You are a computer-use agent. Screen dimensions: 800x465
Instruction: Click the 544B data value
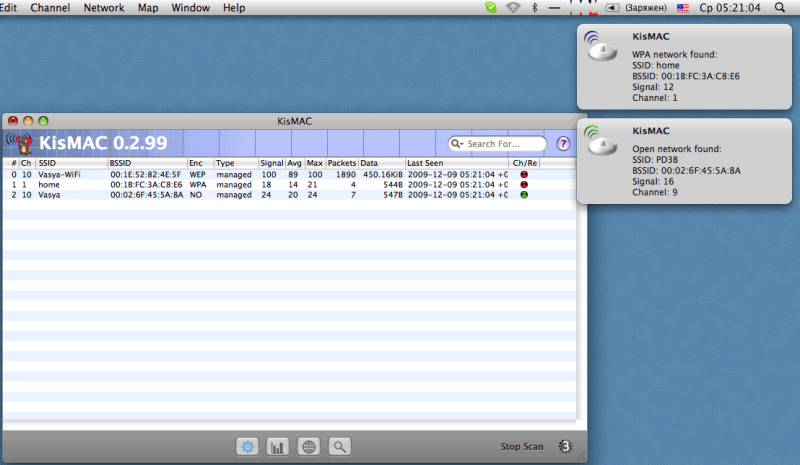tap(393, 185)
